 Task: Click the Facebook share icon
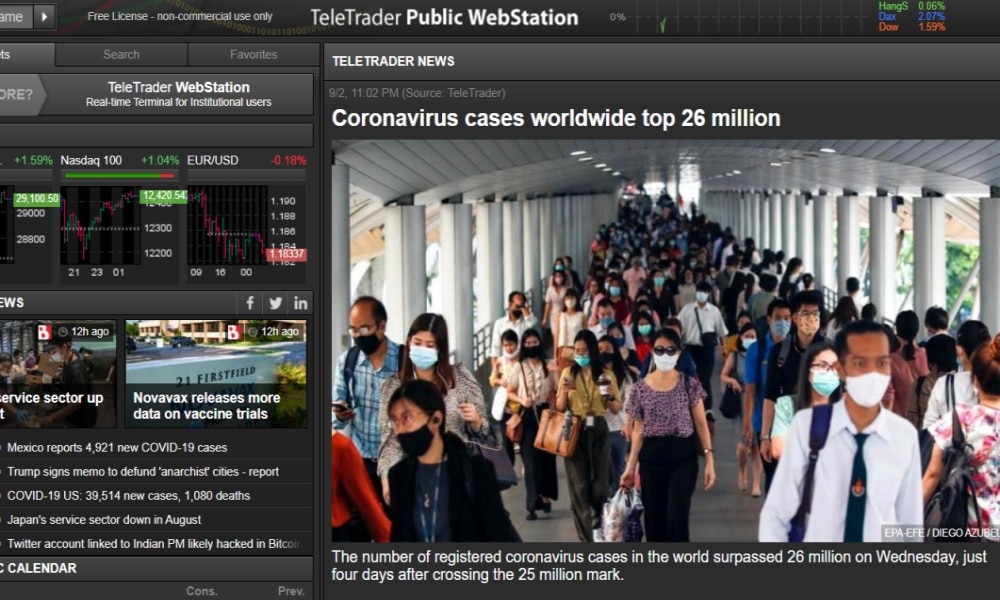click(x=251, y=303)
